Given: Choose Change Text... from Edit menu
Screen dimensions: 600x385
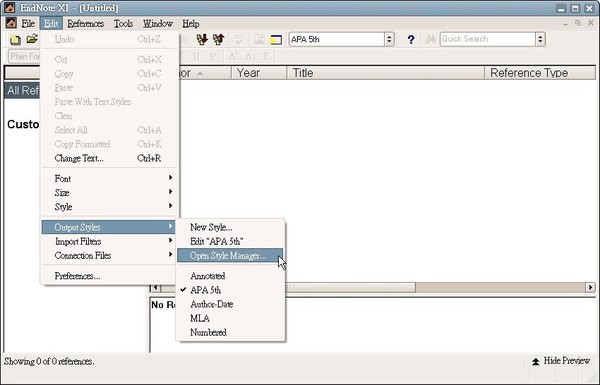Looking at the screenshot, I should 109,158.
